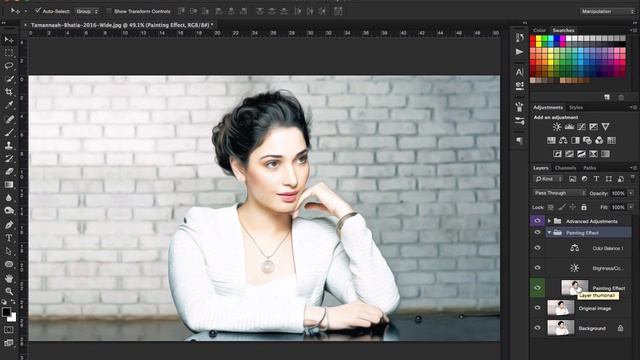
Task: Select the Eyedropper tool
Action: coord(9,105)
